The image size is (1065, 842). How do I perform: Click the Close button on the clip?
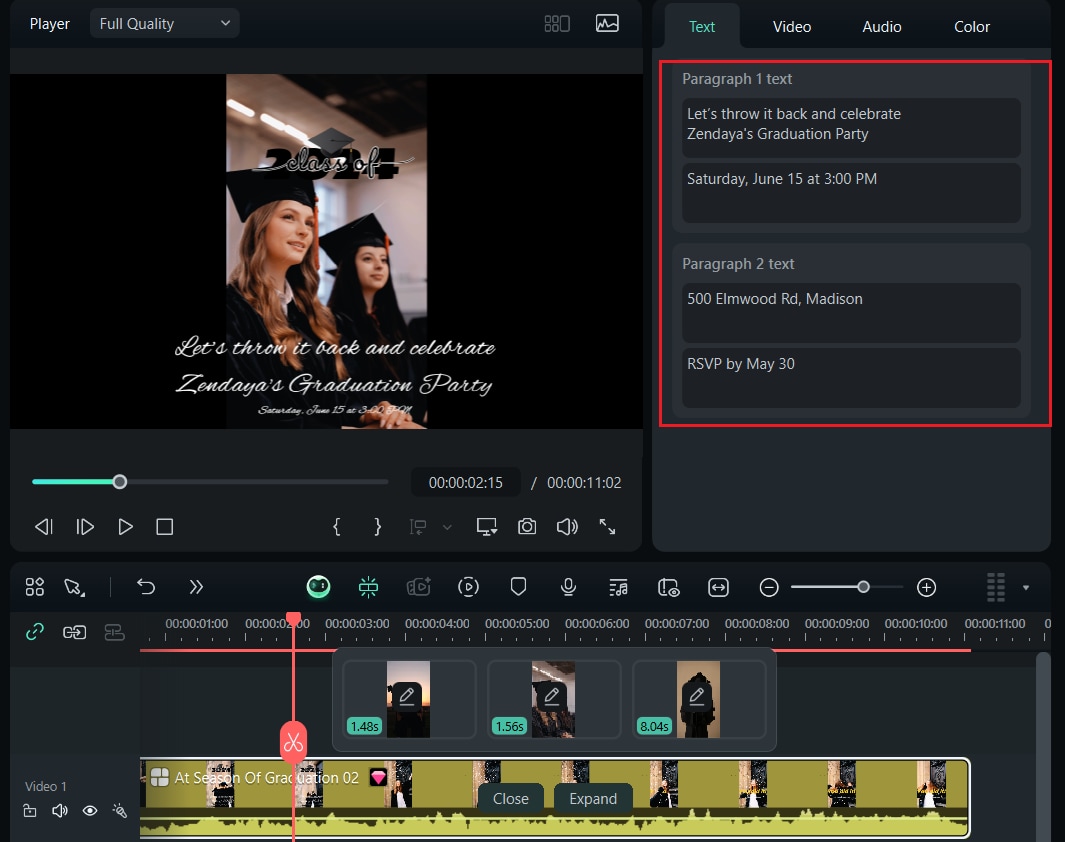511,799
